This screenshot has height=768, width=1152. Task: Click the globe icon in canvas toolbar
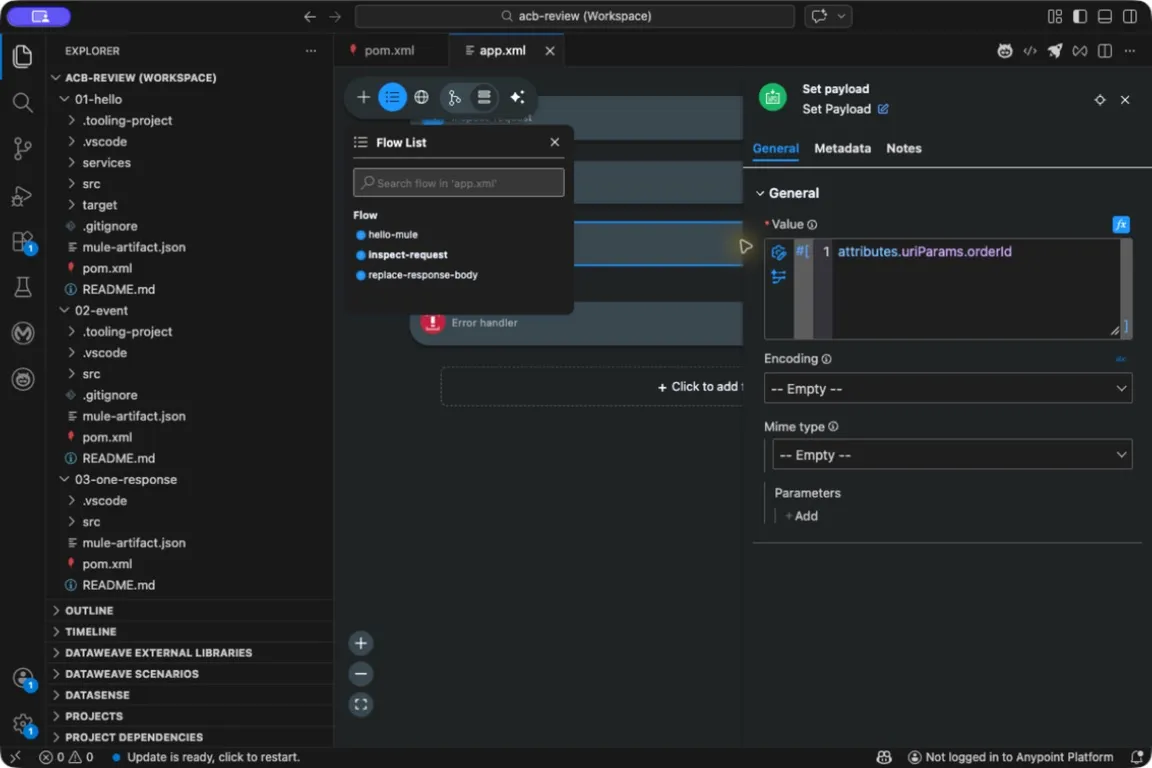(421, 97)
